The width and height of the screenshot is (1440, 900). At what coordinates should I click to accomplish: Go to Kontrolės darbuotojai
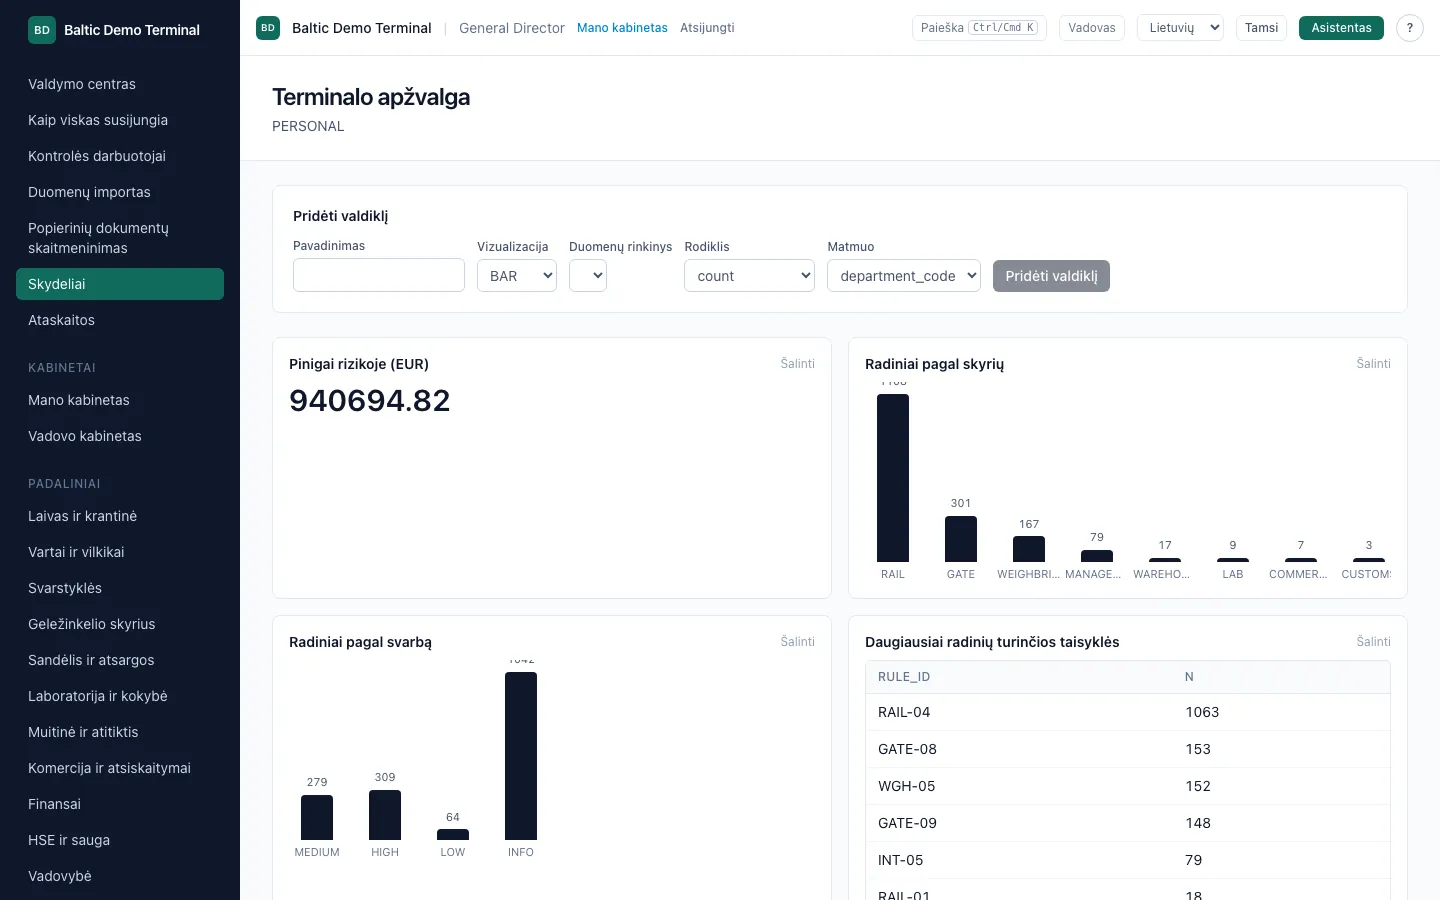[x=120, y=156]
